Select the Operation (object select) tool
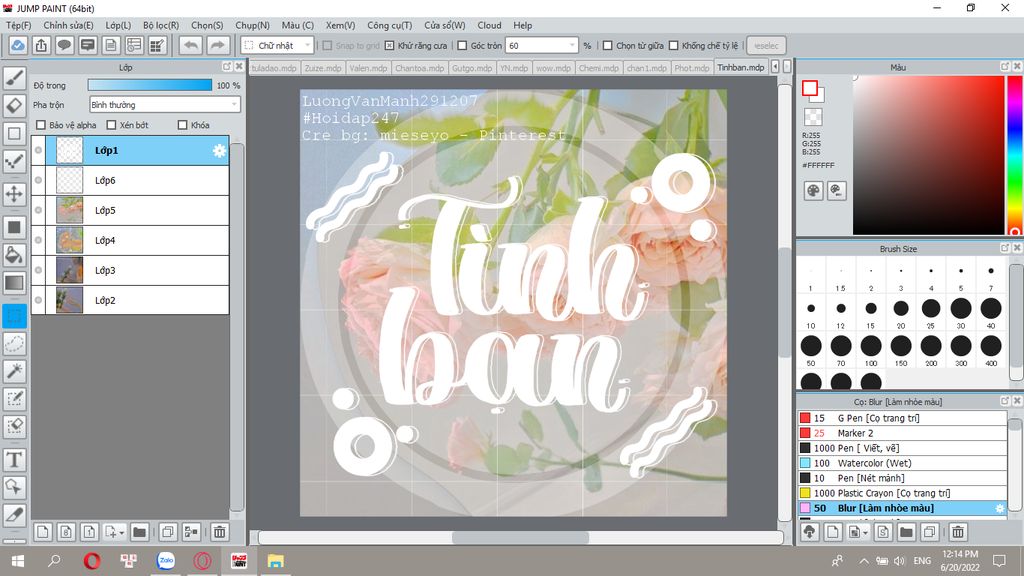The image size is (1024, 576). (x=14, y=487)
